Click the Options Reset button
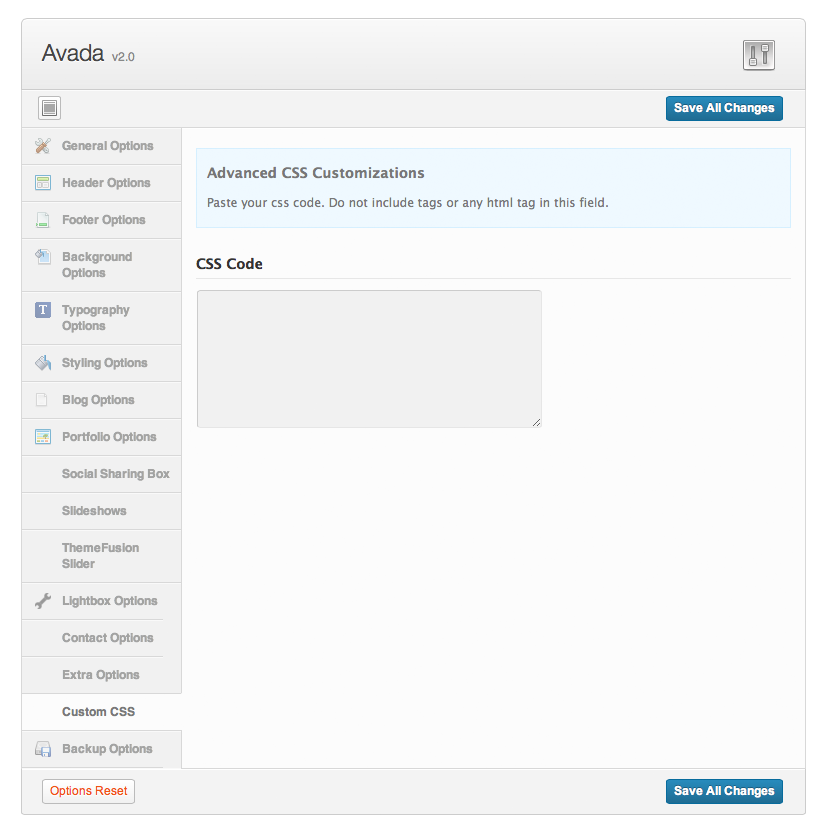Image resolution: width=826 pixels, height=837 pixels. [89, 791]
